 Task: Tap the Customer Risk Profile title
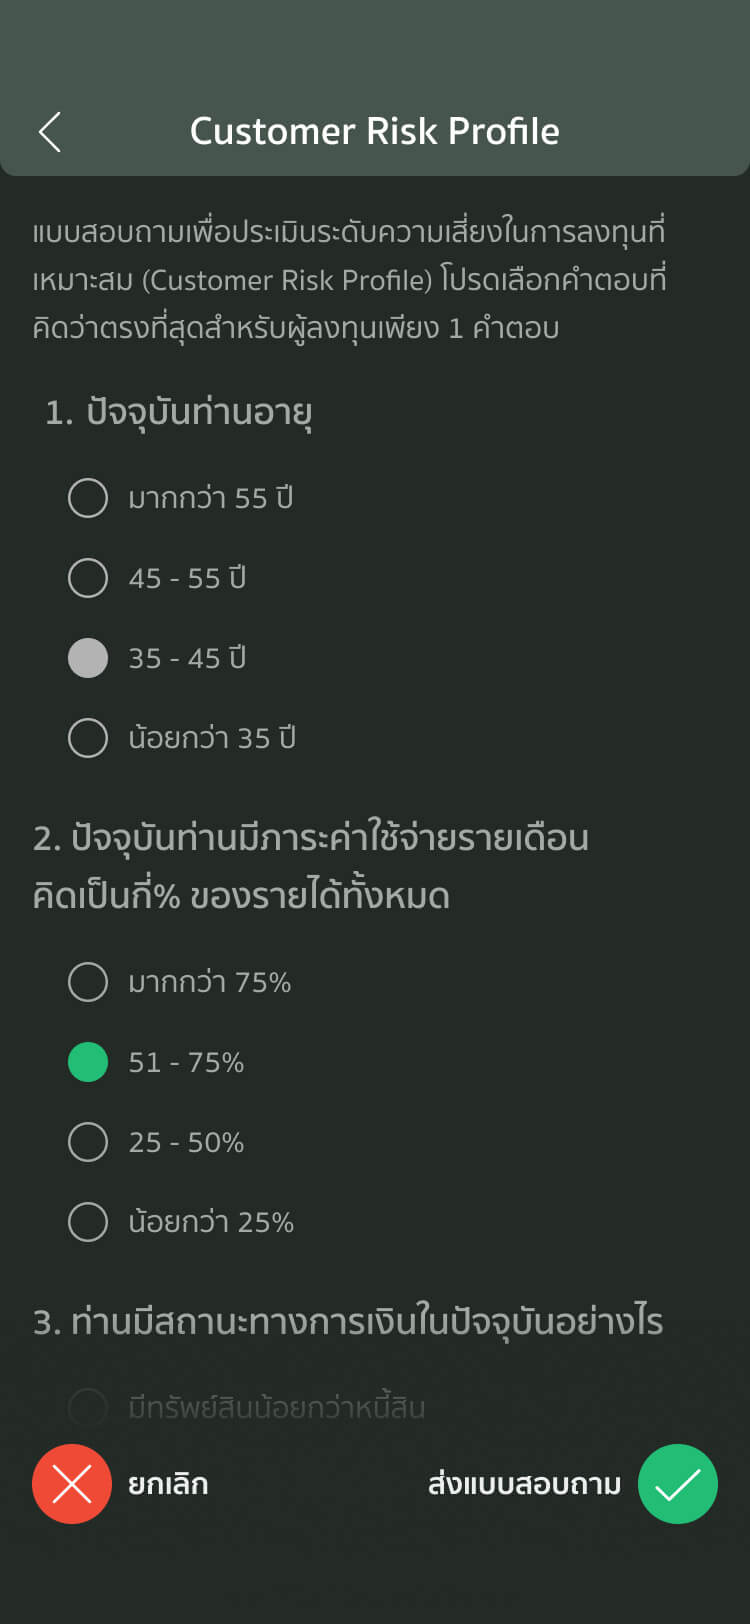click(x=375, y=132)
